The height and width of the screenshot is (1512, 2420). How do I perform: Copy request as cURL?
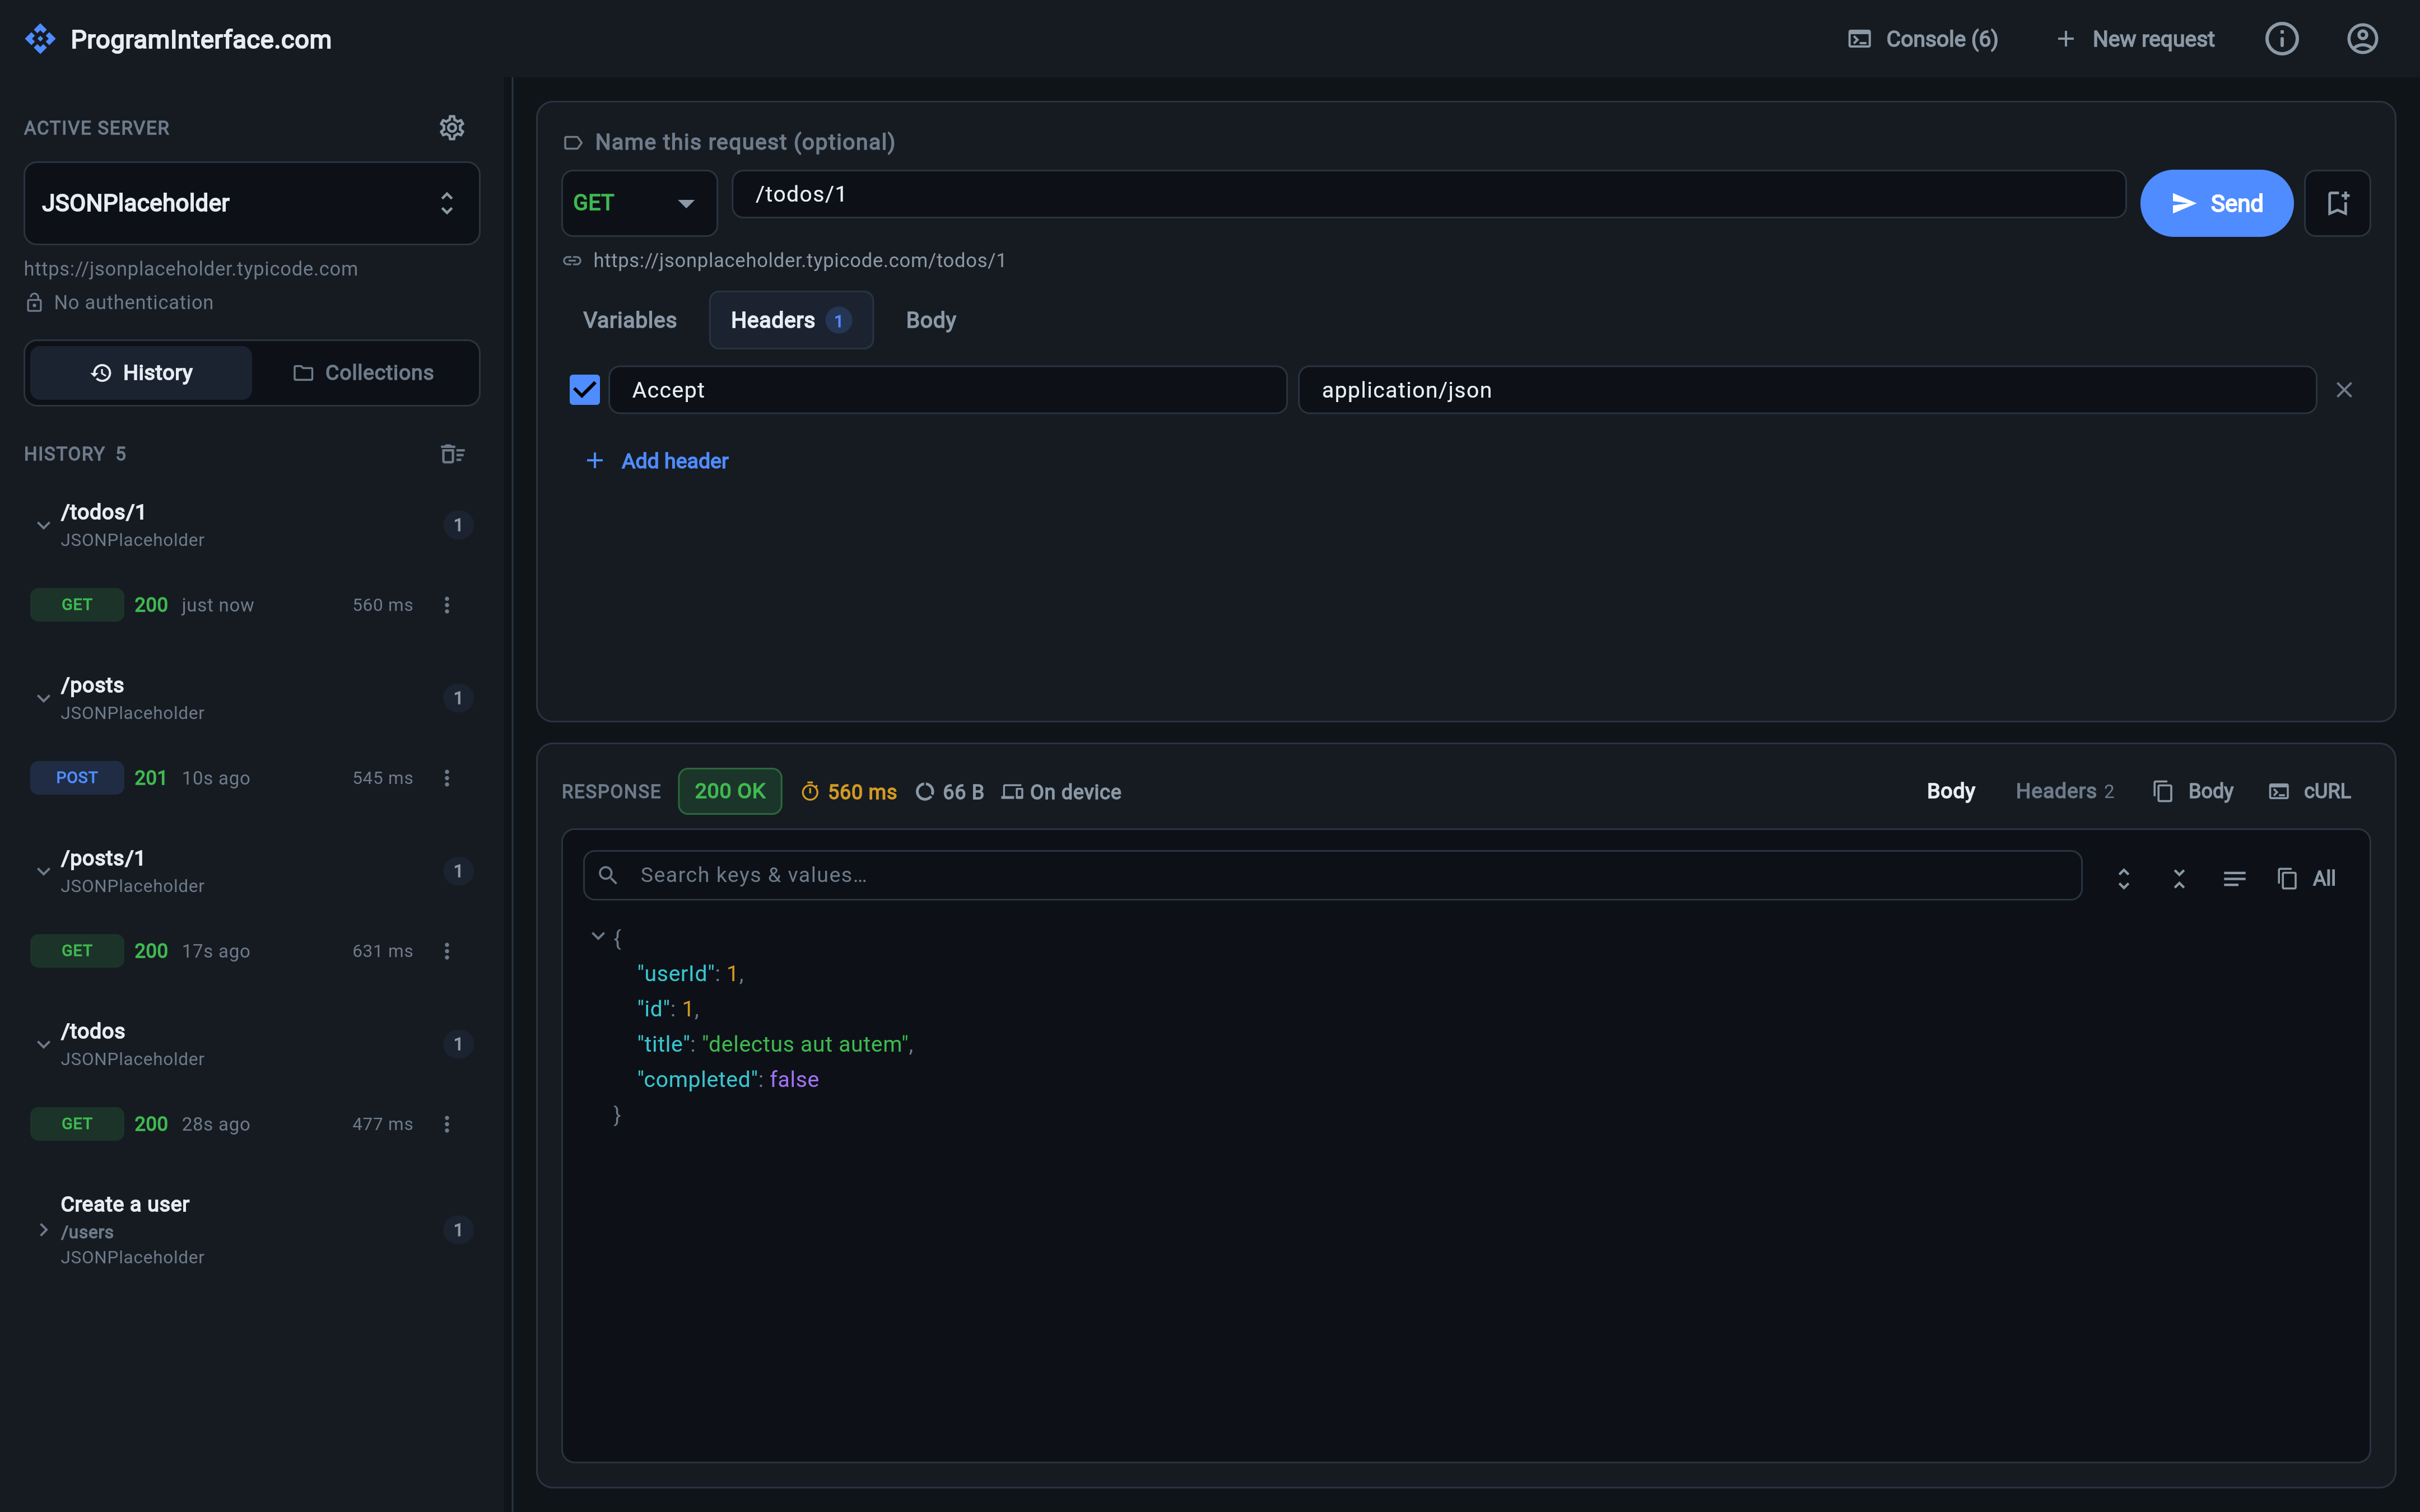pyautogui.click(x=2309, y=791)
